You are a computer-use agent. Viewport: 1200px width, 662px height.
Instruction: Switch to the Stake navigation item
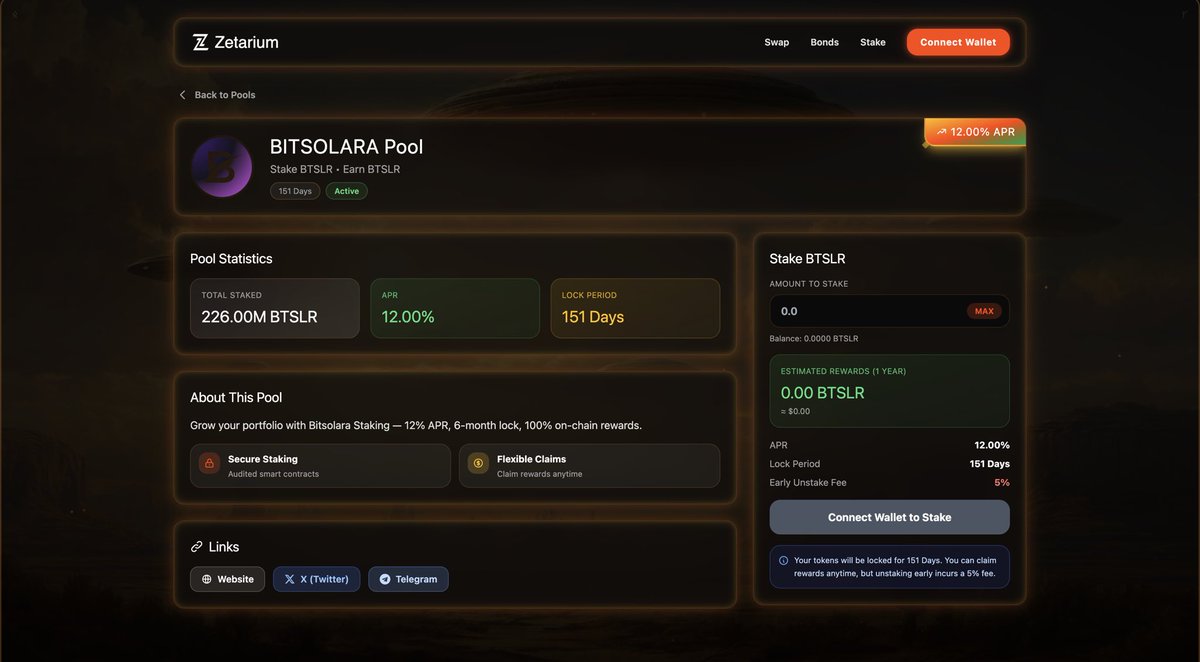[872, 42]
